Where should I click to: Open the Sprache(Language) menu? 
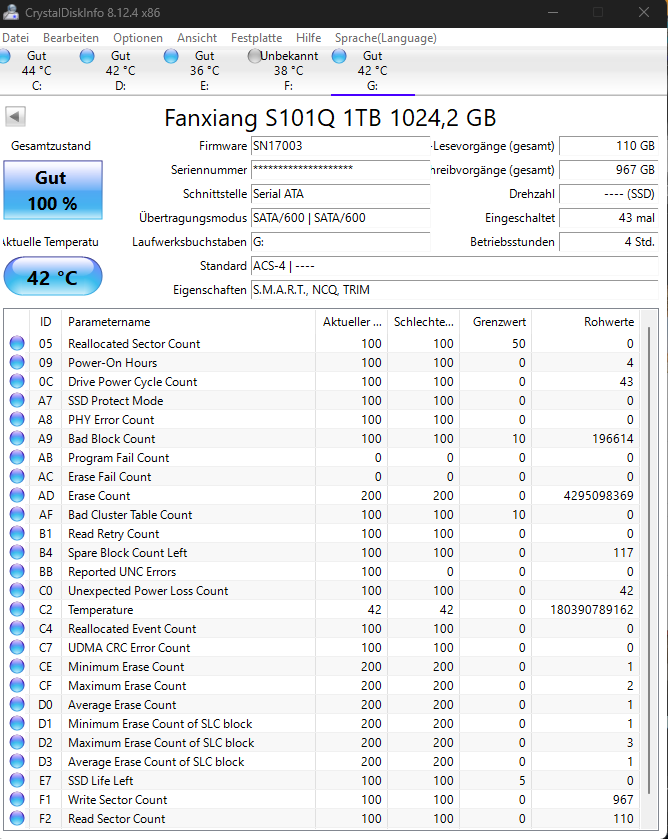click(x=385, y=38)
